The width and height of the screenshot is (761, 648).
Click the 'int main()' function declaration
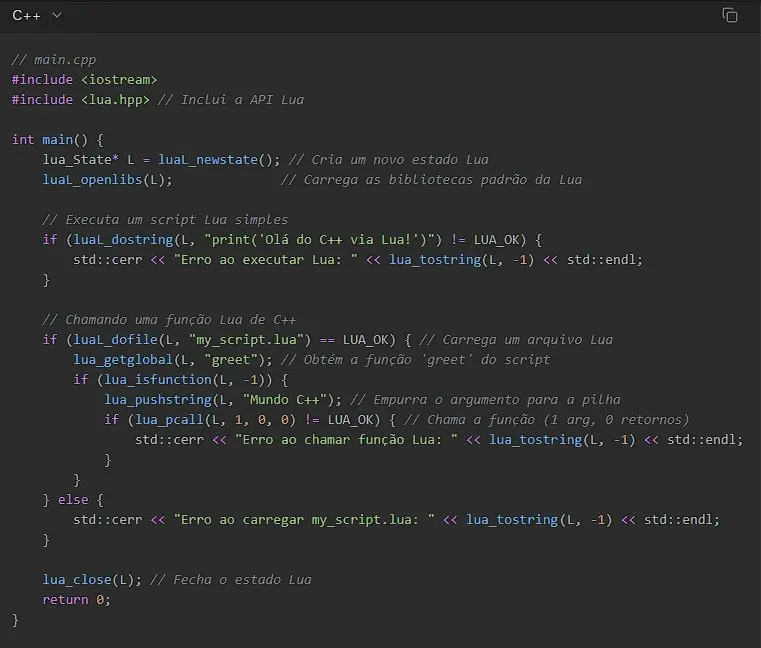pos(57,140)
